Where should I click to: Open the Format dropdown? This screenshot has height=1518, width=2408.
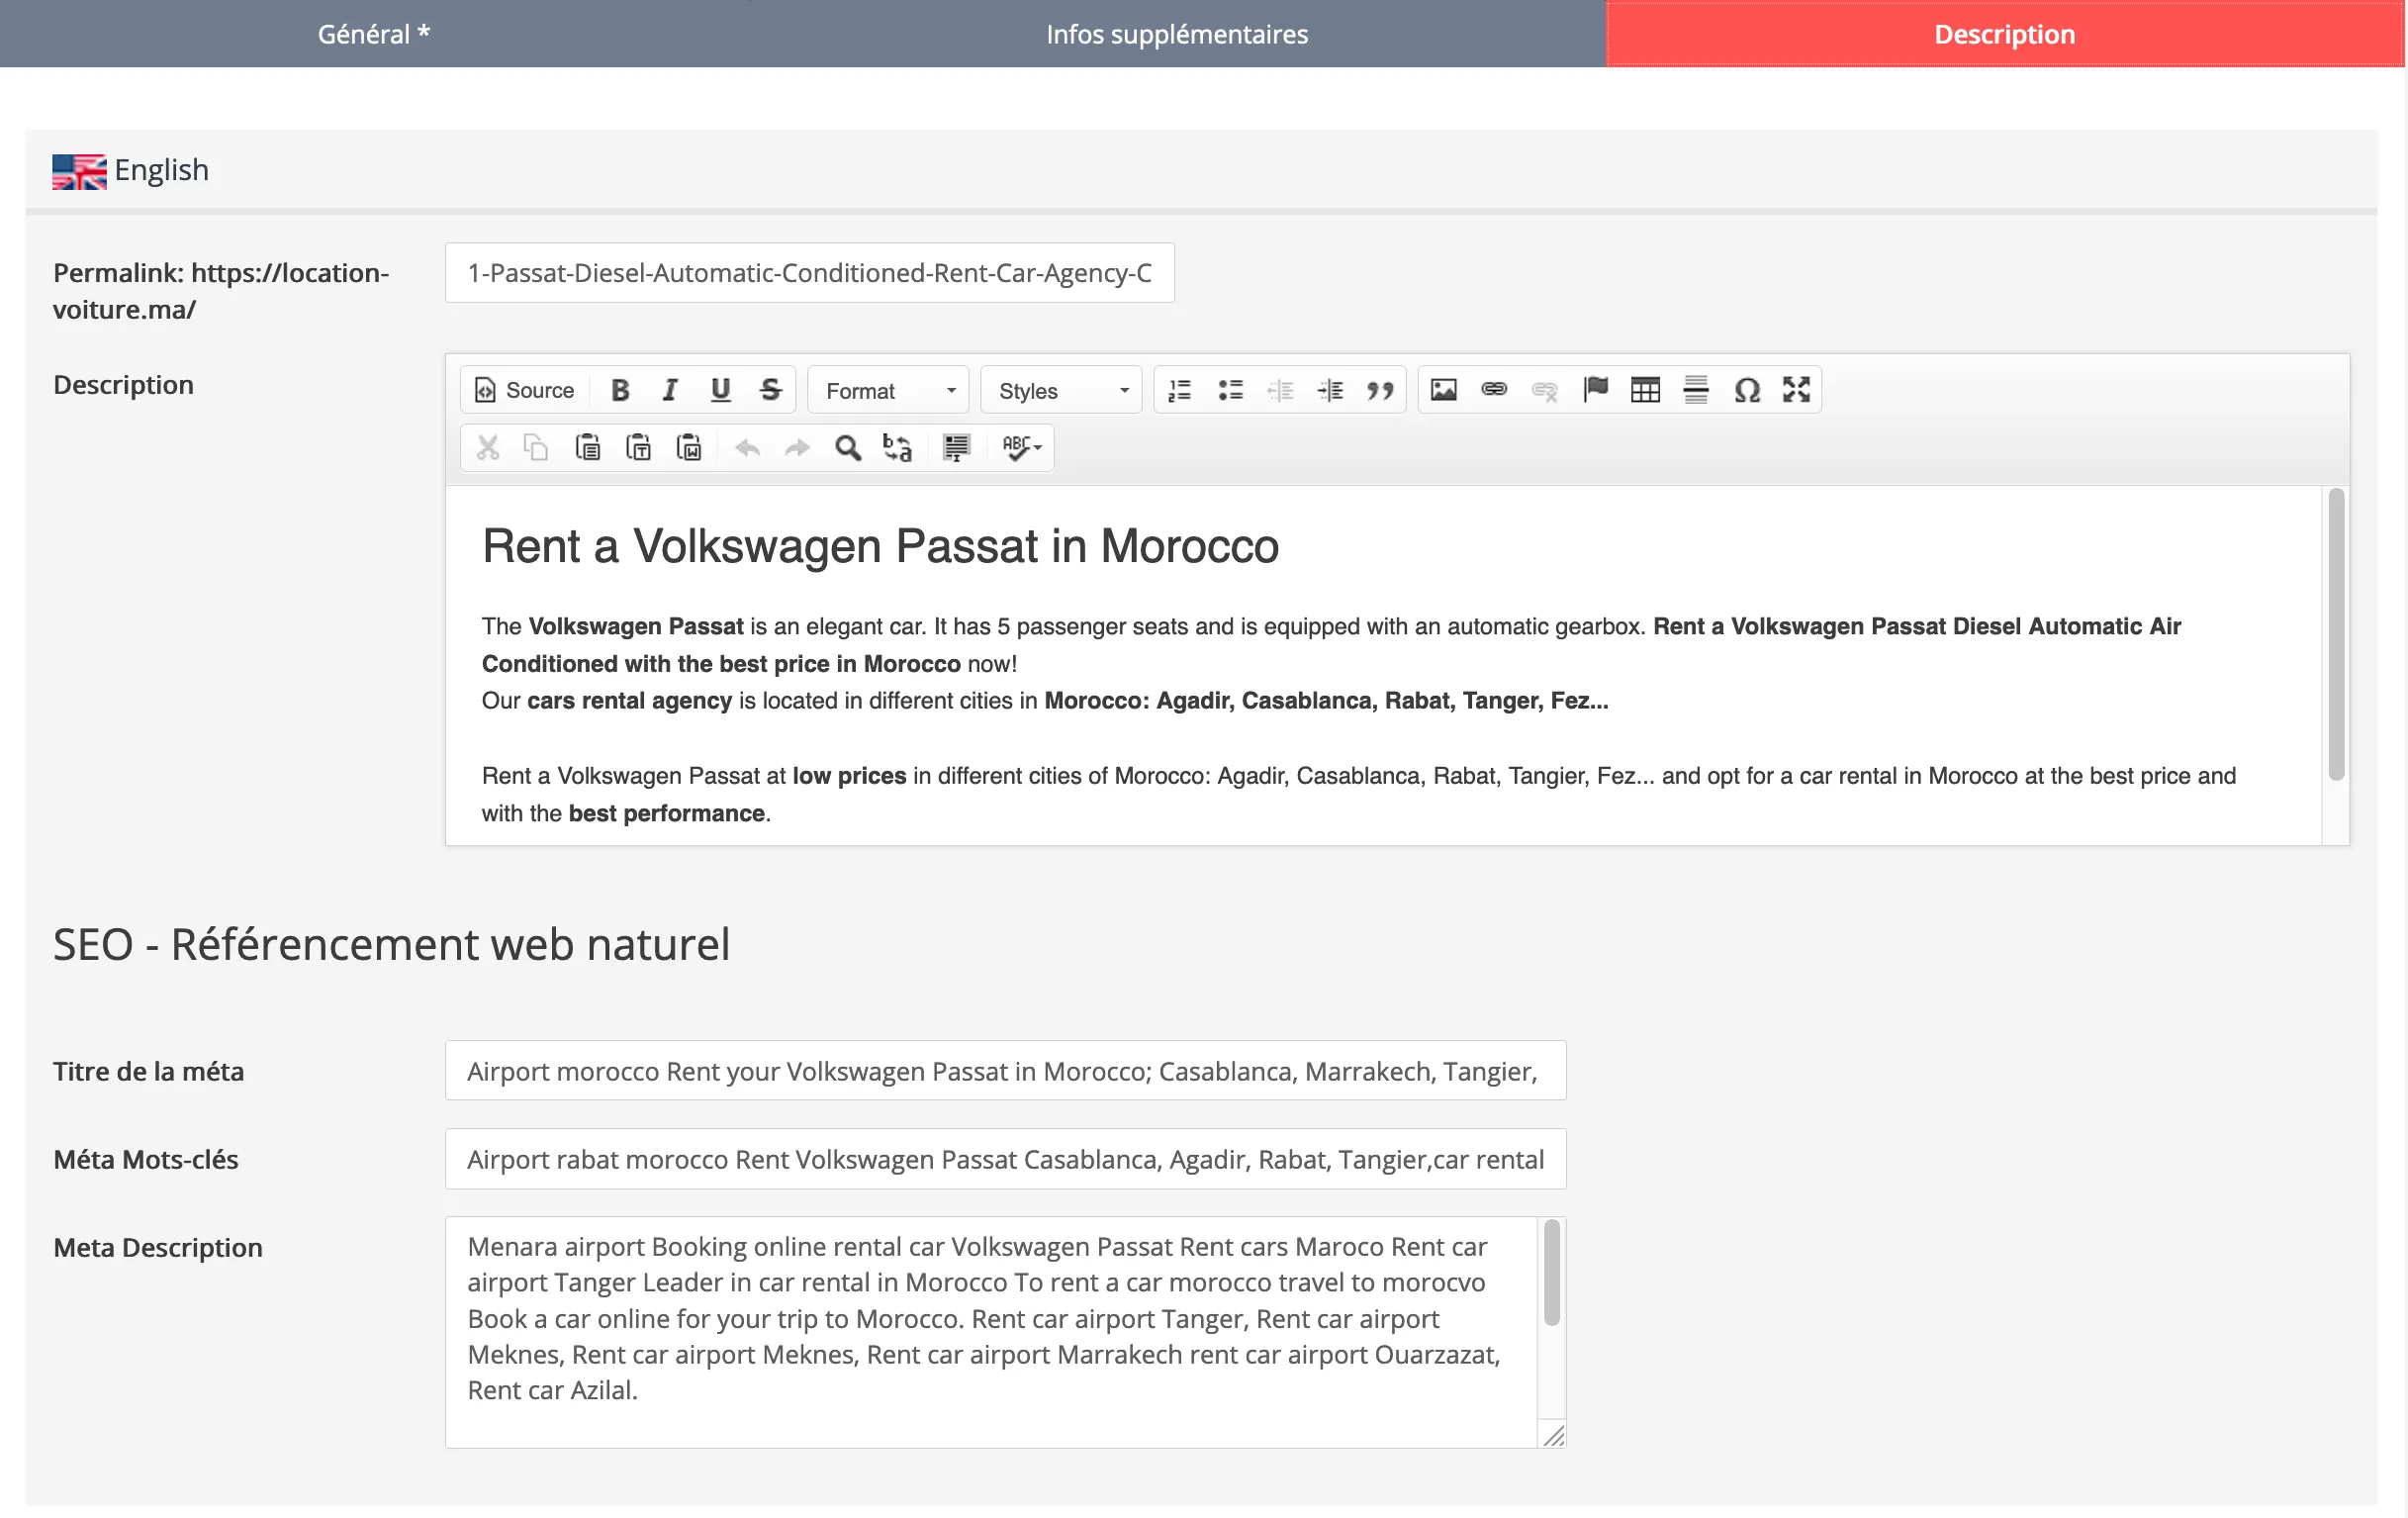(x=888, y=390)
